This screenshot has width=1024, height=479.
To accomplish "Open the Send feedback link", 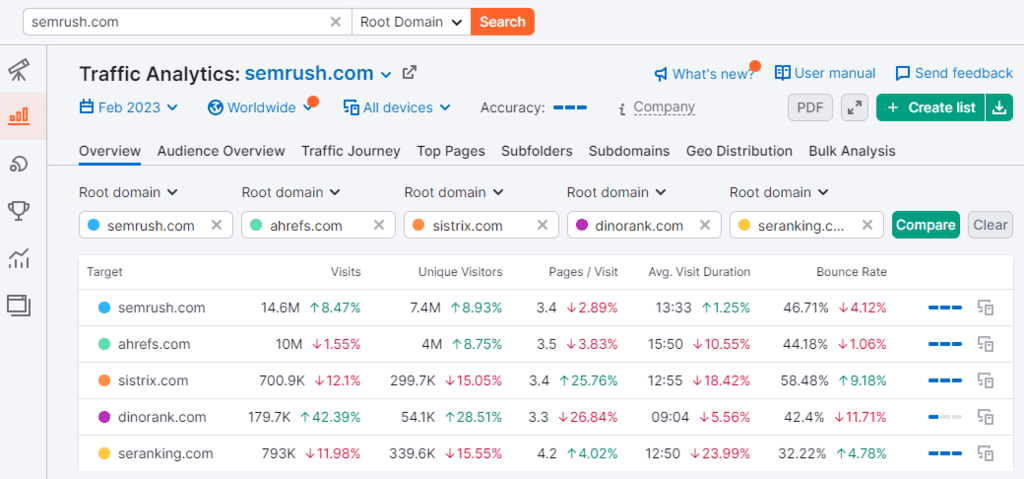I will 954,73.
